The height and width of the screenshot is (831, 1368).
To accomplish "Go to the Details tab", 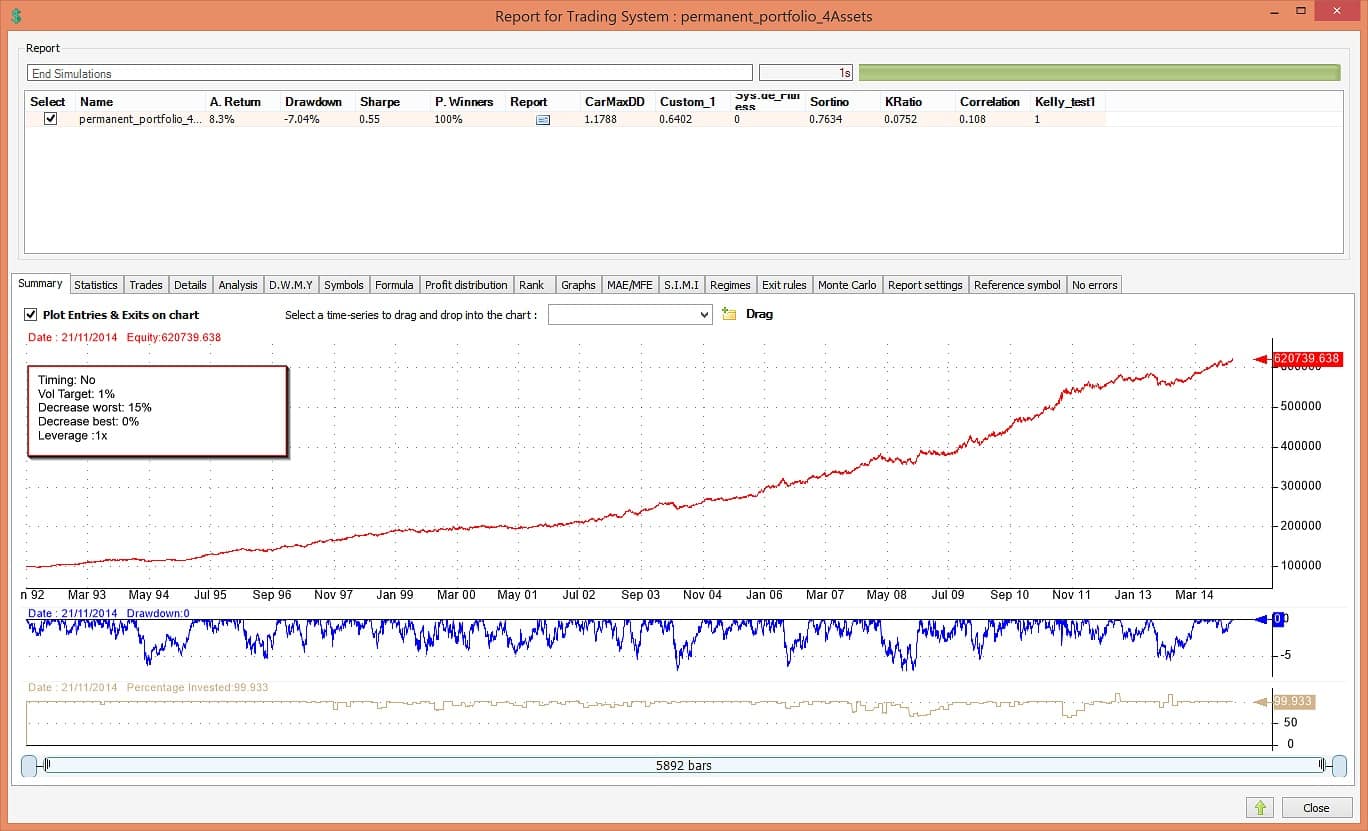I will (x=190, y=285).
